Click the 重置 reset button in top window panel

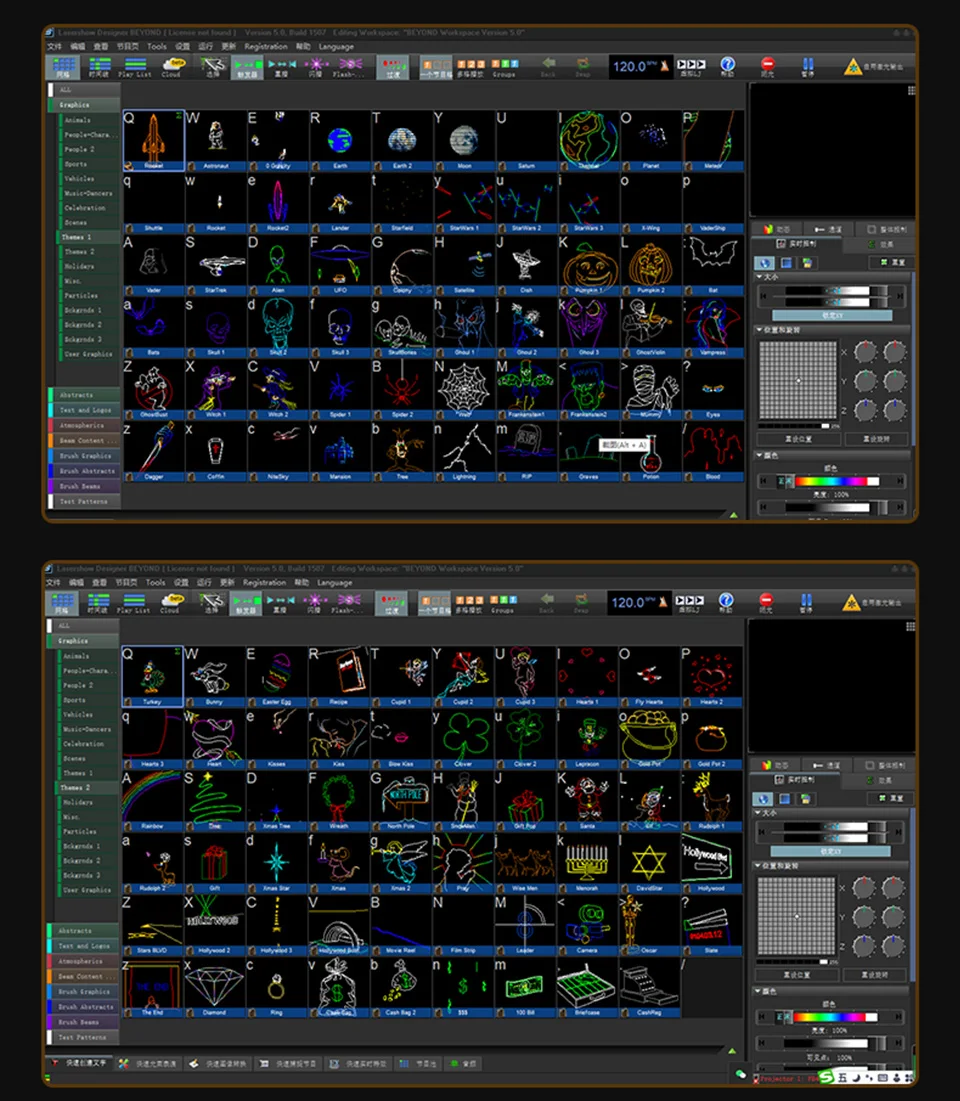[x=892, y=262]
